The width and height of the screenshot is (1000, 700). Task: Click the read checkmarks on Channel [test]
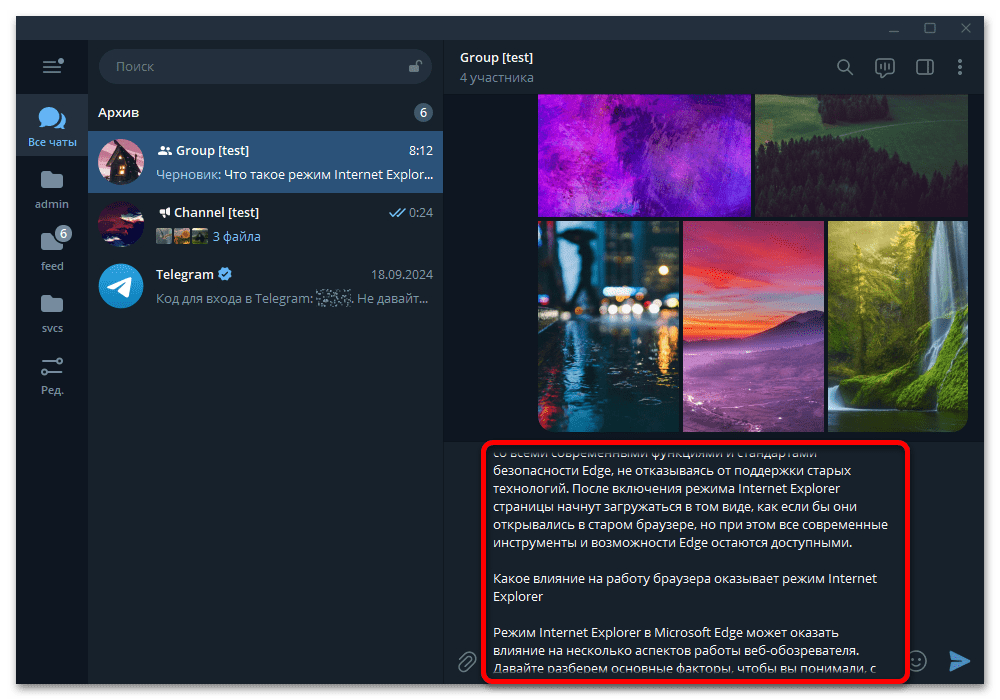click(x=397, y=212)
